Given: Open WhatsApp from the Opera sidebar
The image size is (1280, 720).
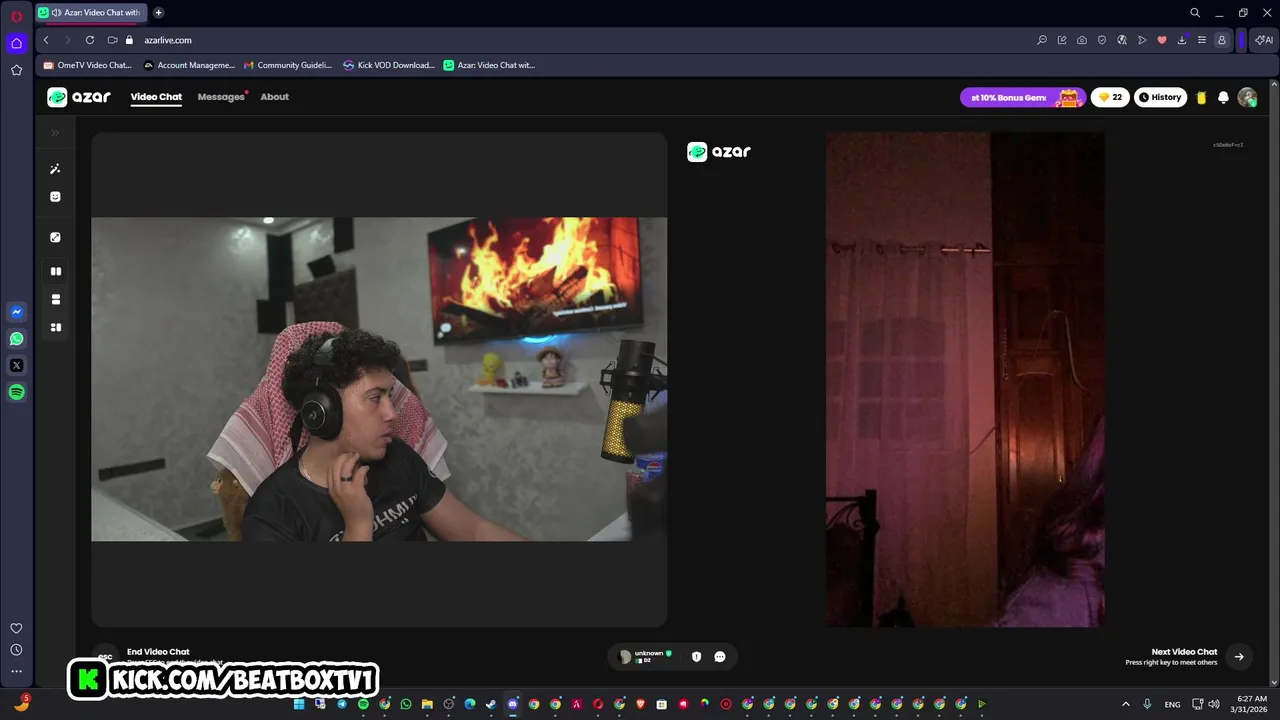Looking at the screenshot, I should 16,339.
